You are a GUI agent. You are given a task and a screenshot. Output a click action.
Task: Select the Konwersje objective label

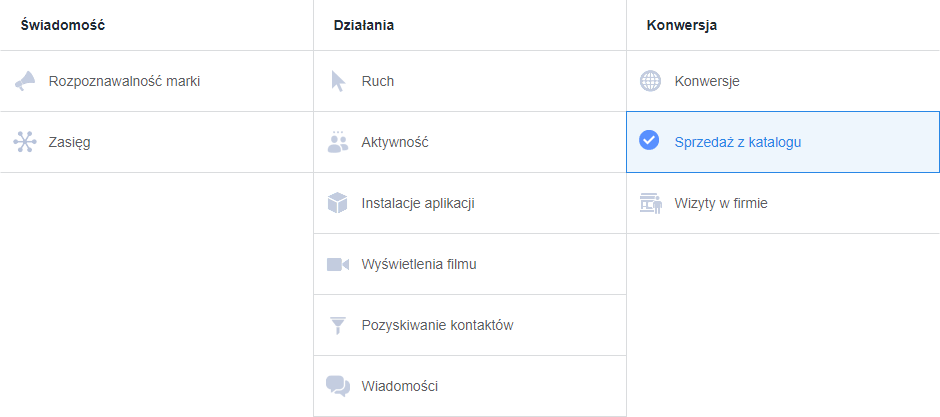coord(707,81)
